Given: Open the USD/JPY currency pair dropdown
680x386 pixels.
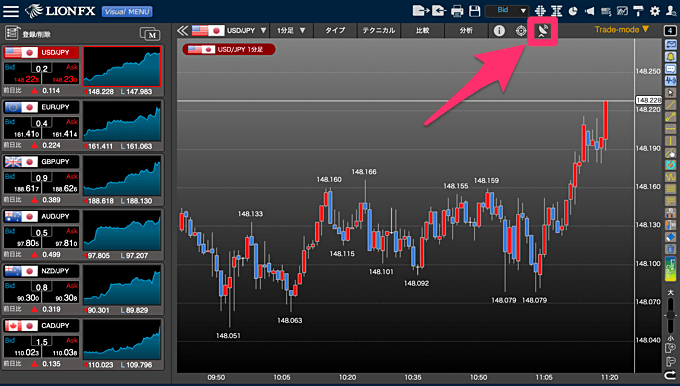Looking at the screenshot, I should [x=229, y=30].
